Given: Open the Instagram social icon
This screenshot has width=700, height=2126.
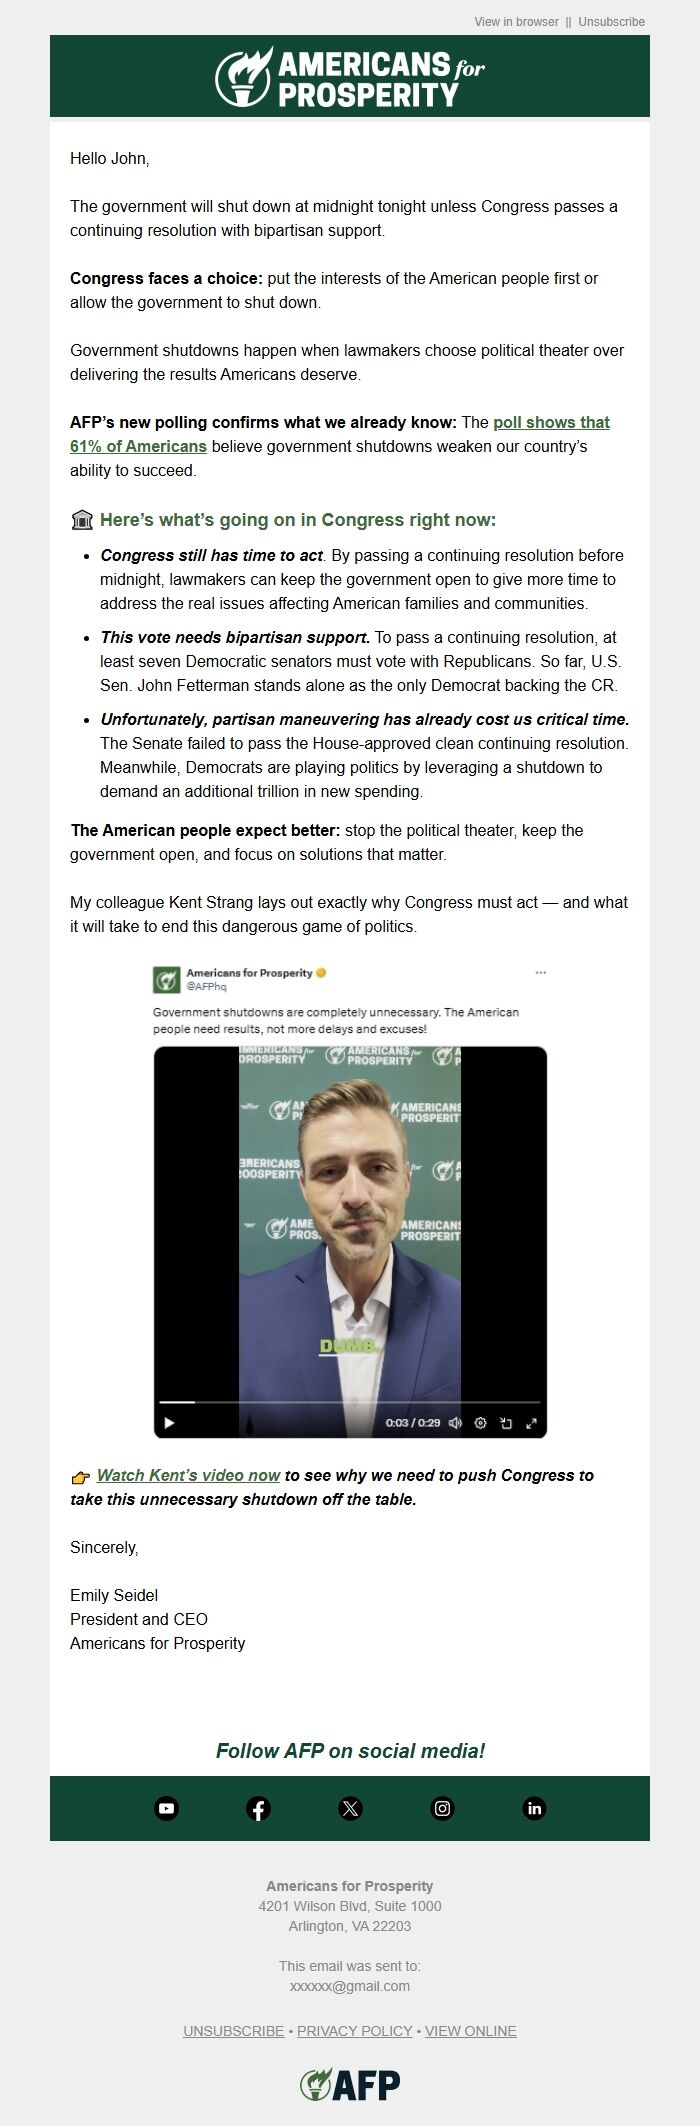Looking at the screenshot, I should click(x=442, y=1808).
